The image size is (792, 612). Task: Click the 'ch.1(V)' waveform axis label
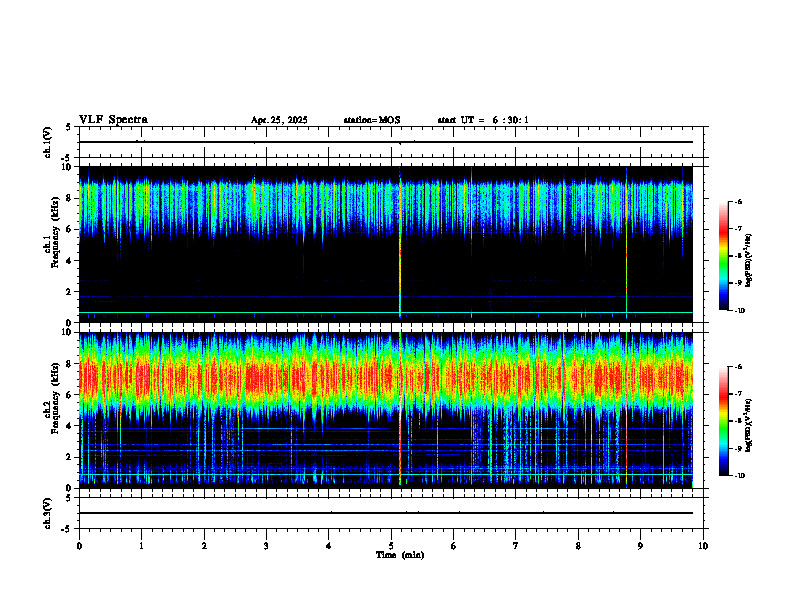coord(48,142)
